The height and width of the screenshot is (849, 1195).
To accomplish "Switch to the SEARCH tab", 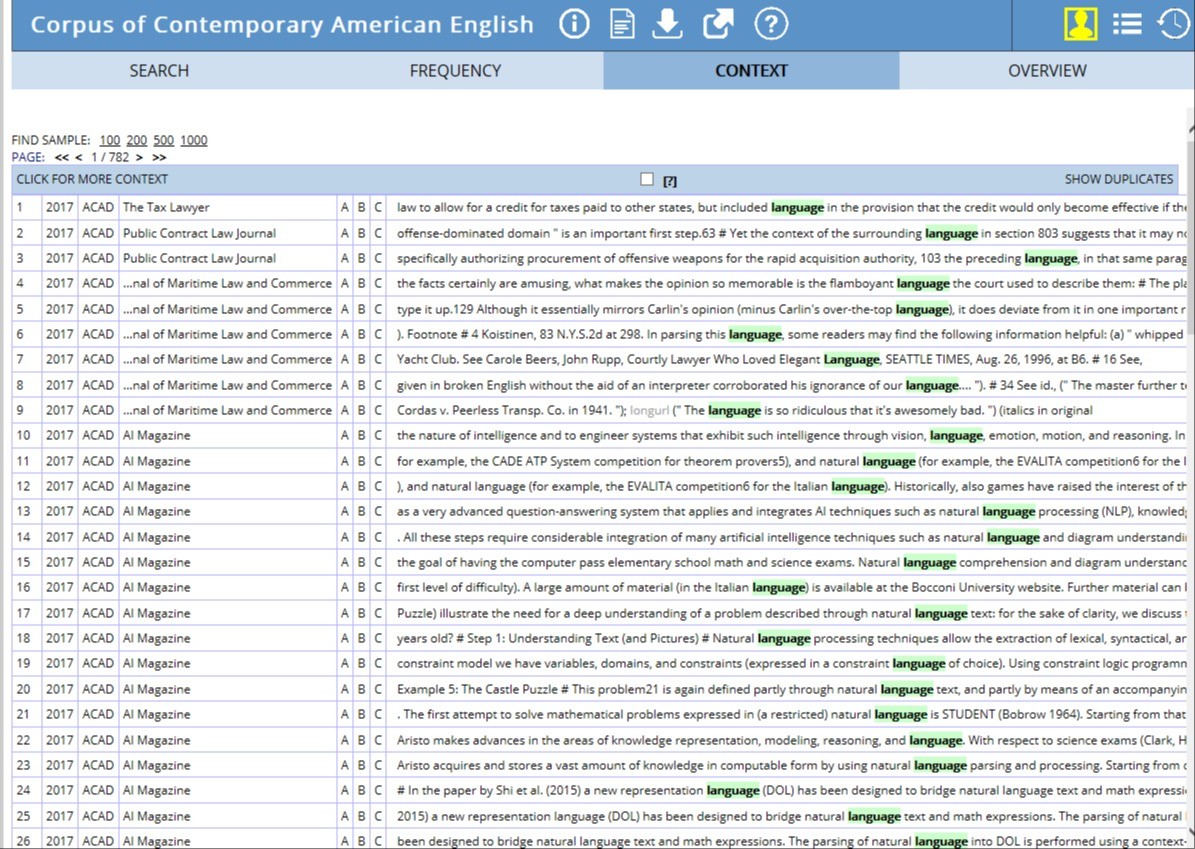I will click(159, 70).
